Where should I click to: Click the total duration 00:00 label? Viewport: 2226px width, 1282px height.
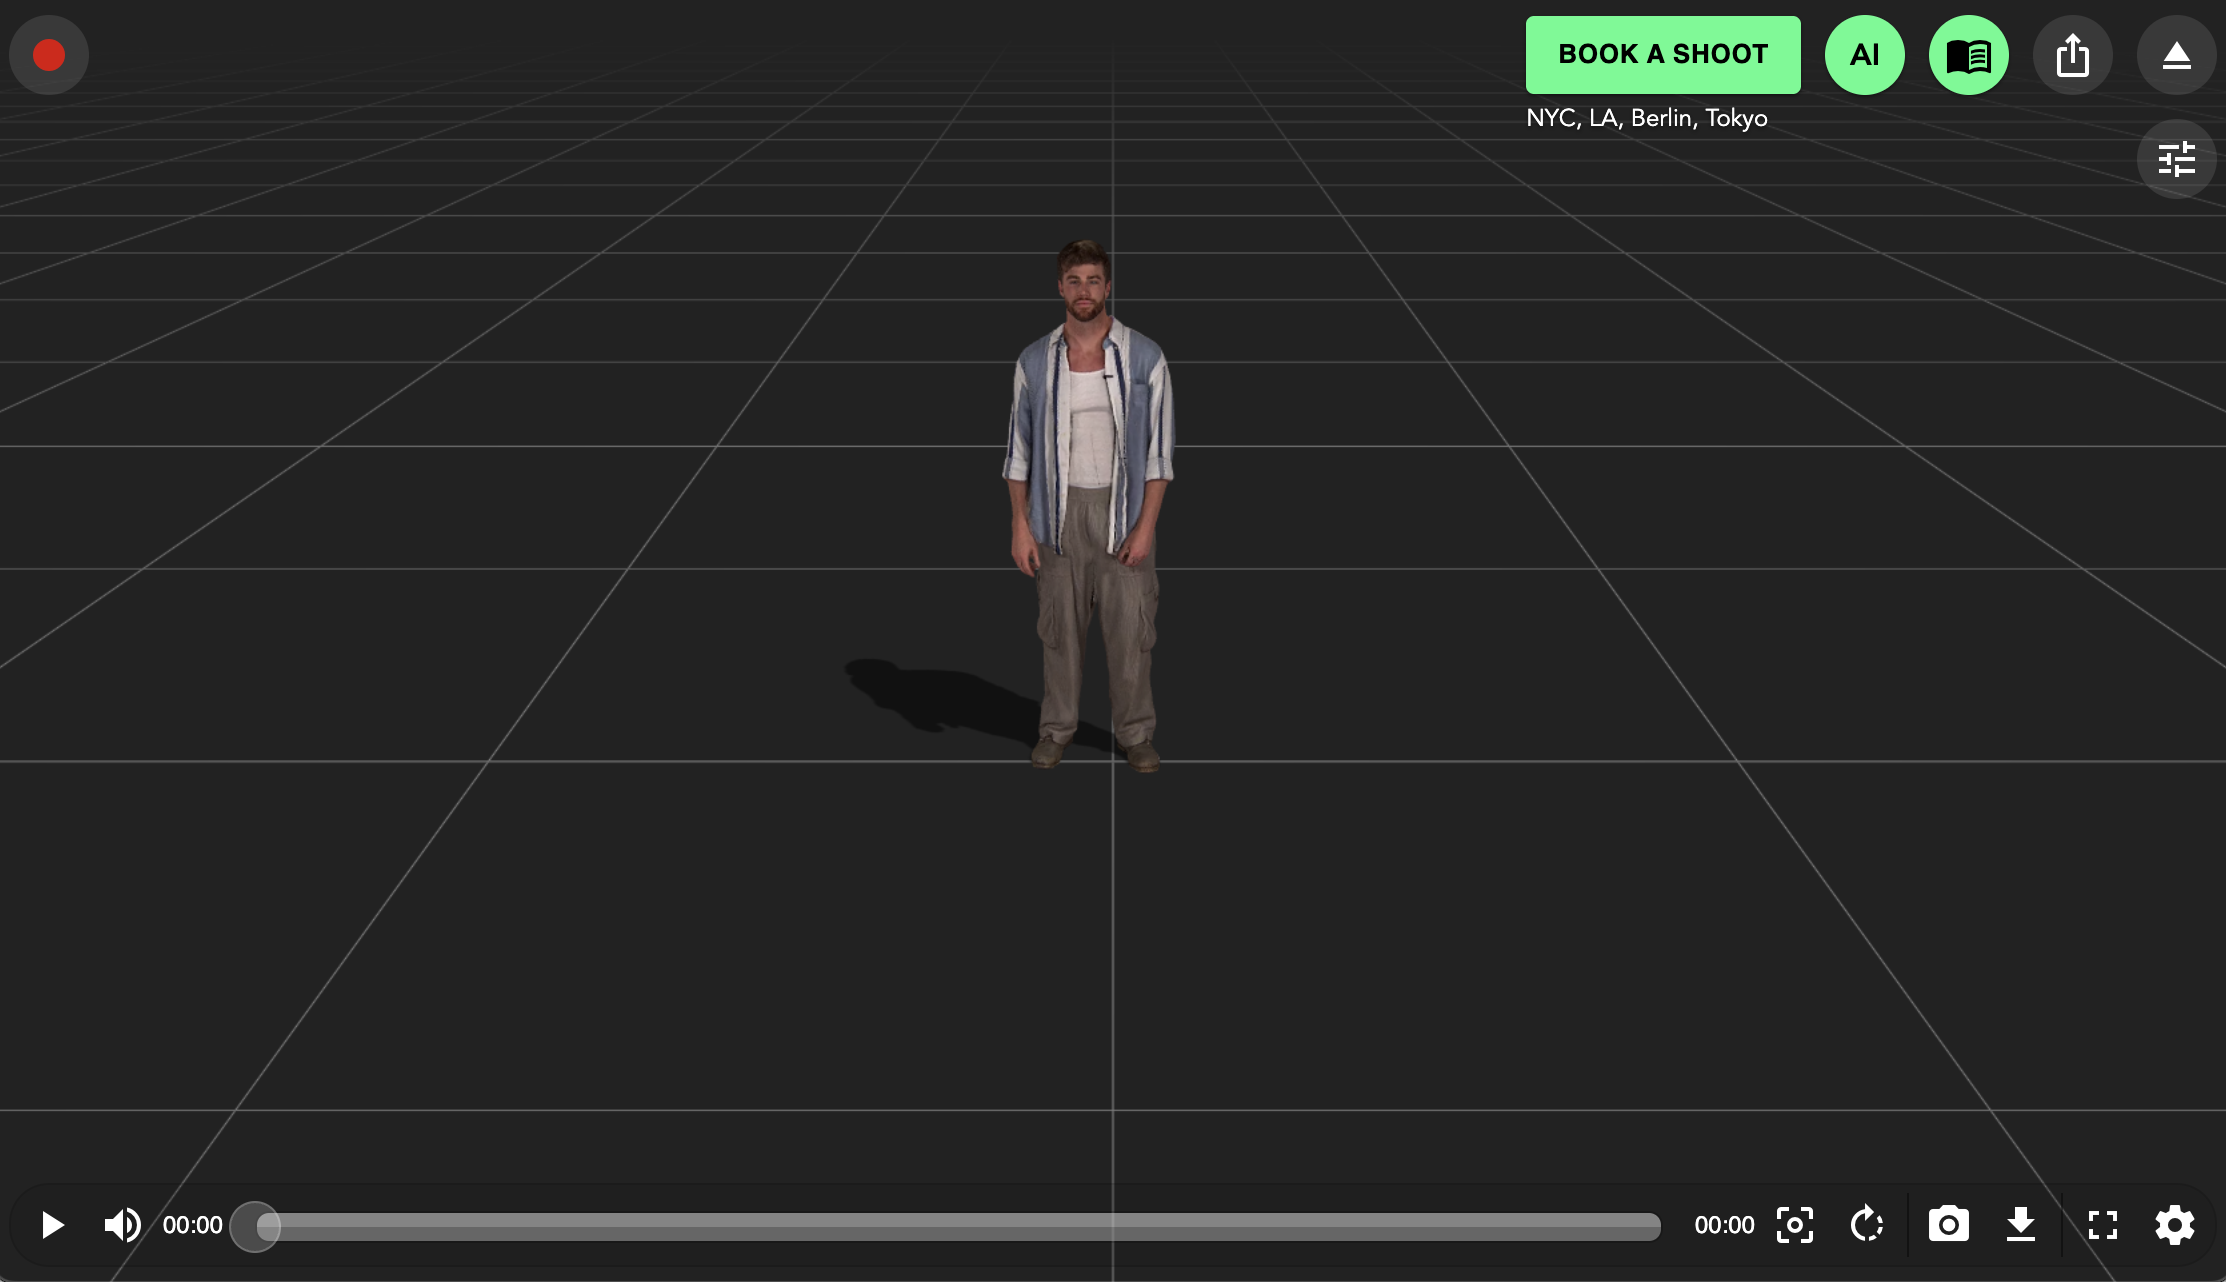[x=1724, y=1225]
